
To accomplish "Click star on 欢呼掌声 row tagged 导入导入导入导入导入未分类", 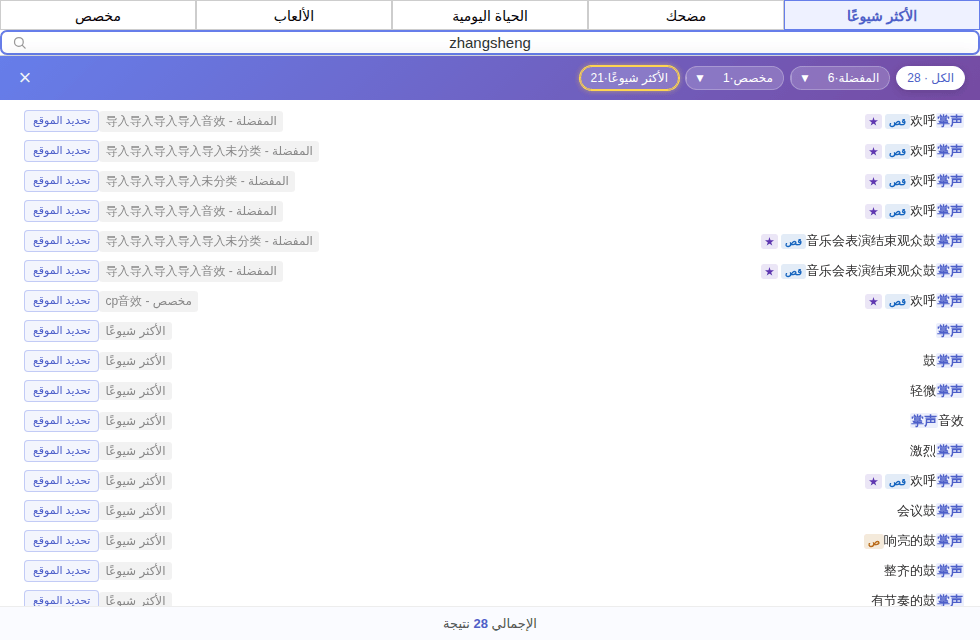I will point(873,151).
